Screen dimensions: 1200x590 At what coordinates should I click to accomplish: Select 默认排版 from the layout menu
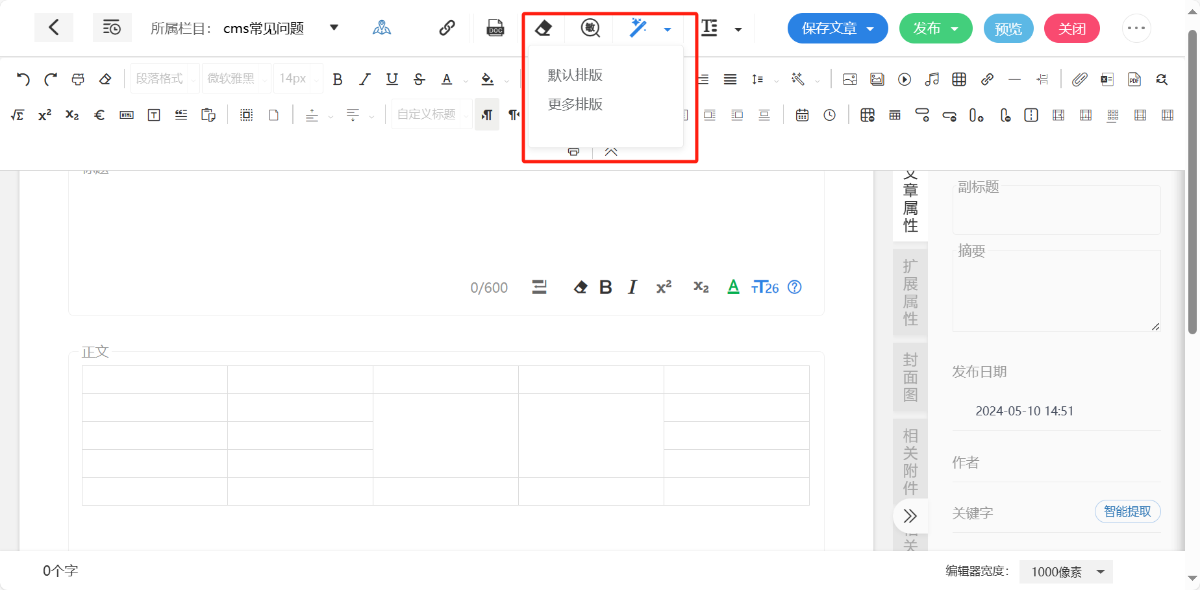pyautogui.click(x=575, y=75)
